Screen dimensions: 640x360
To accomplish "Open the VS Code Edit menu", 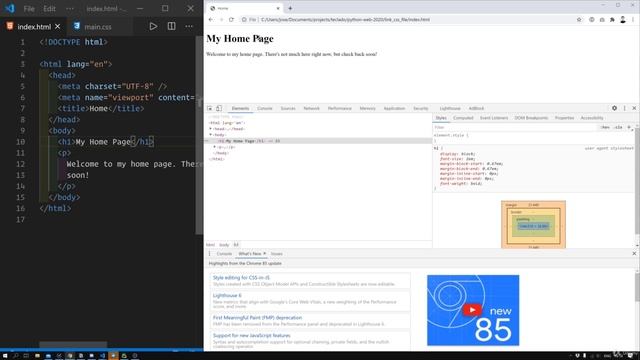I will 49,9.
